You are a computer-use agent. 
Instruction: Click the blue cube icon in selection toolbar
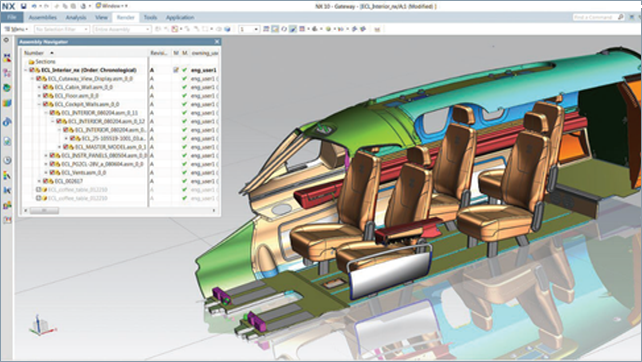227,29
